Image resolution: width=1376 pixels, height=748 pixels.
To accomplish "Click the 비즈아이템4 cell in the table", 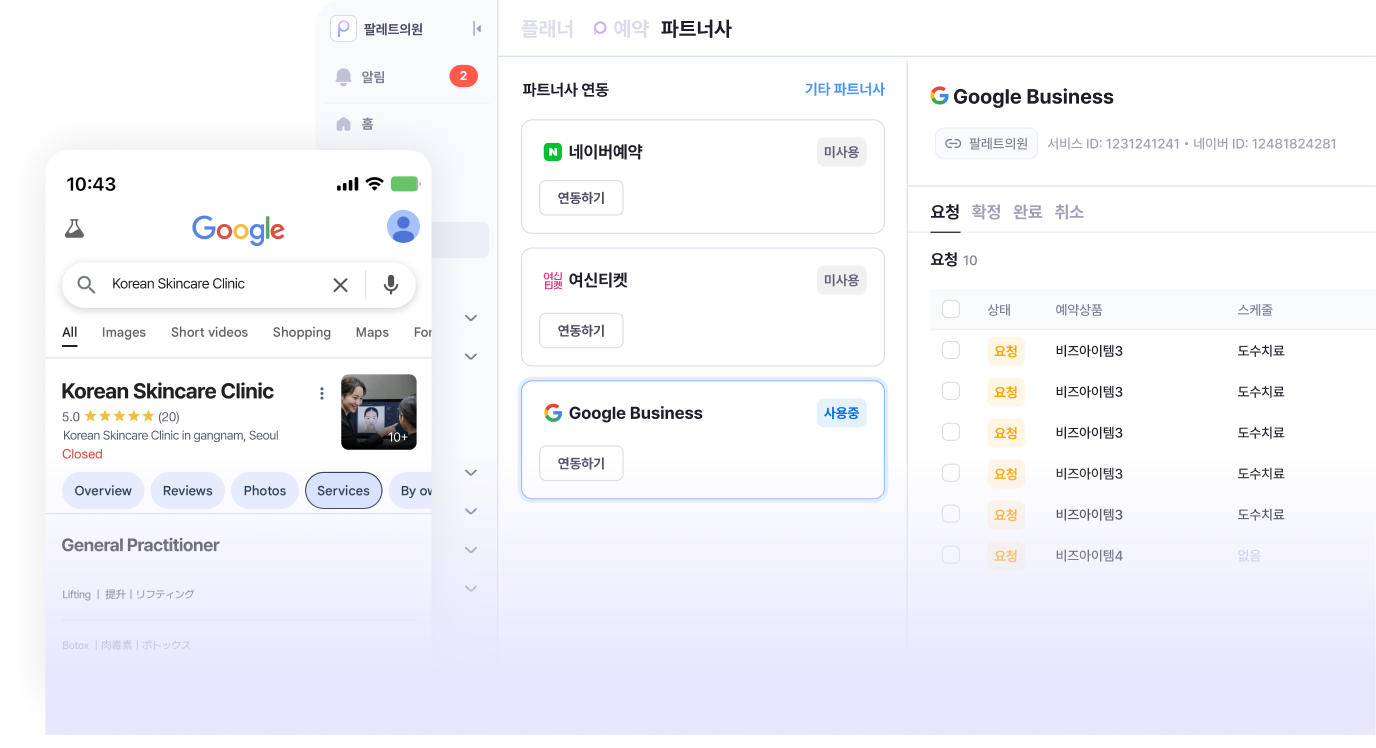I will pos(1089,555).
